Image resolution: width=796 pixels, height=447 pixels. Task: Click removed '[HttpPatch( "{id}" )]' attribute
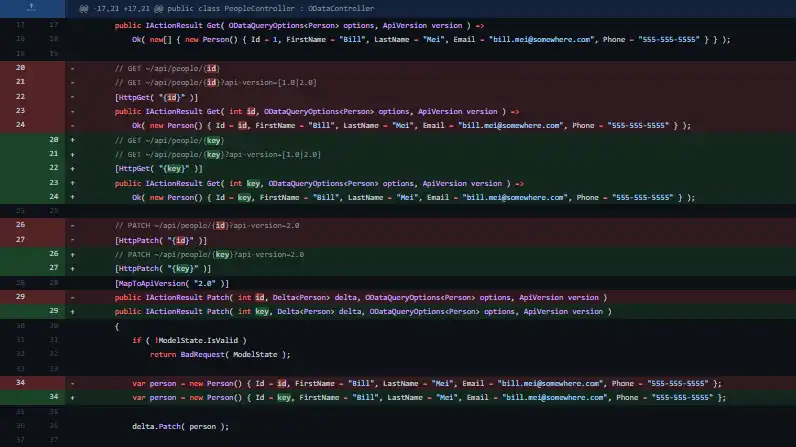(x=160, y=240)
